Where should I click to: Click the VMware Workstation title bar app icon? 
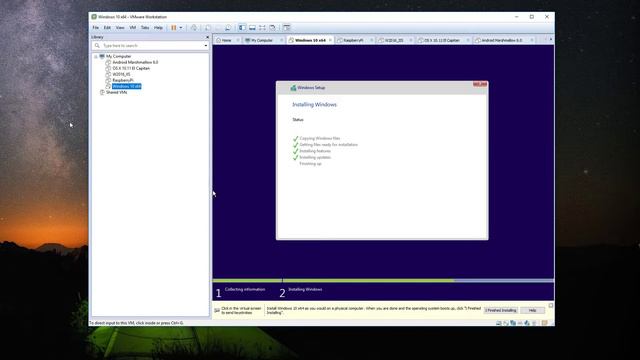(x=94, y=17)
